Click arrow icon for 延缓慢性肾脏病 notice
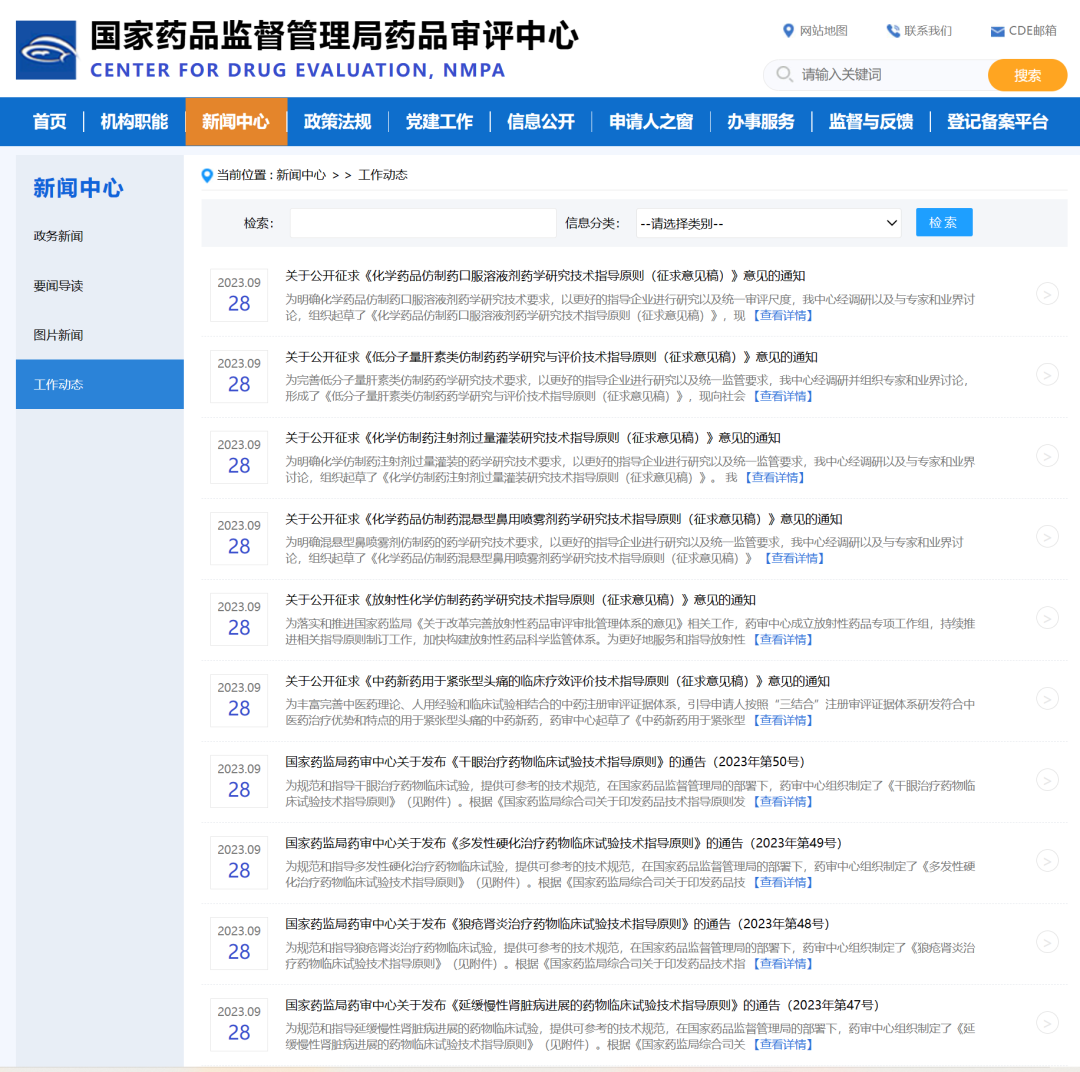Image resolution: width=1080 pixels, height=1072 pixels. pyautogui.click(x=1047, y=1023)
